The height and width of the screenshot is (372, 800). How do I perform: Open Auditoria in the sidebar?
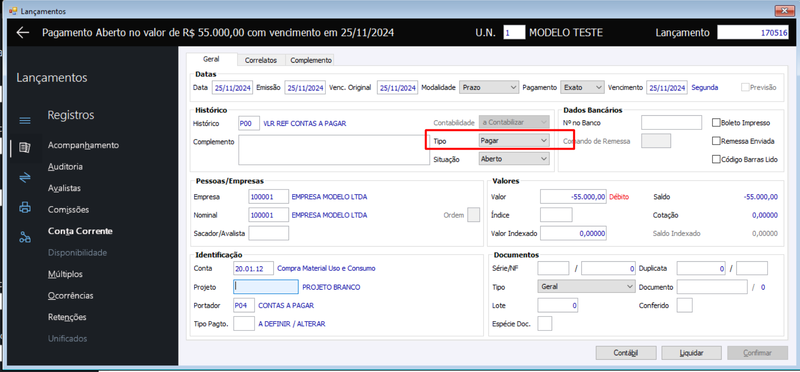65,166
